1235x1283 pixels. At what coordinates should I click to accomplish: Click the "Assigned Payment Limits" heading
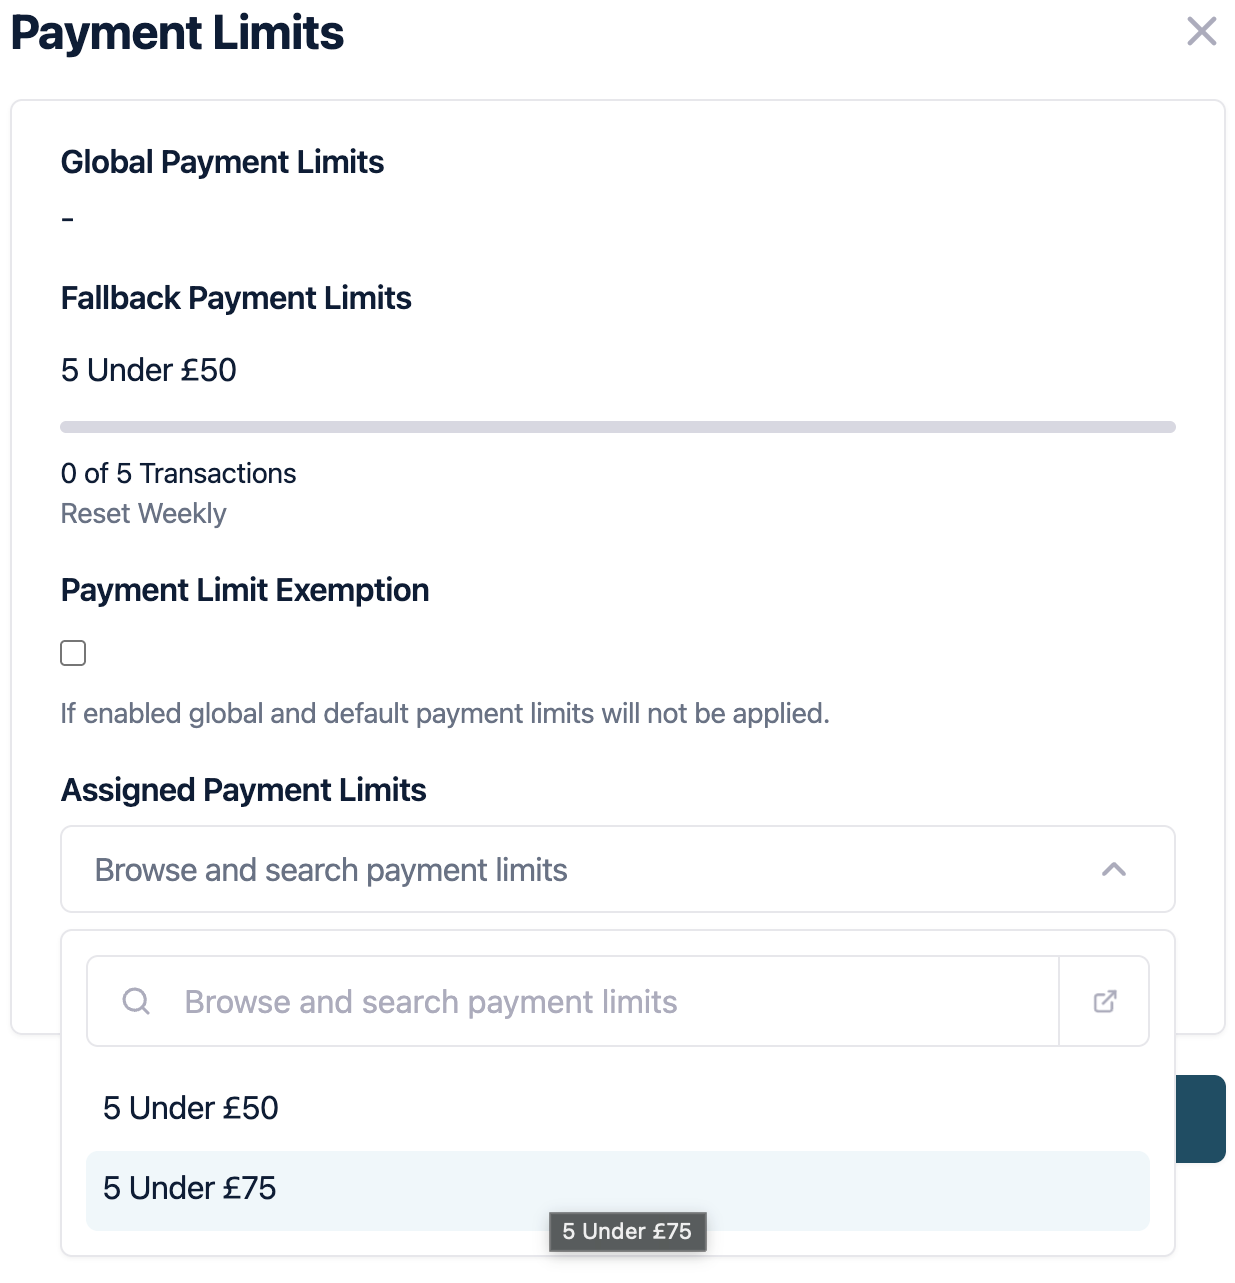point(244,790)
